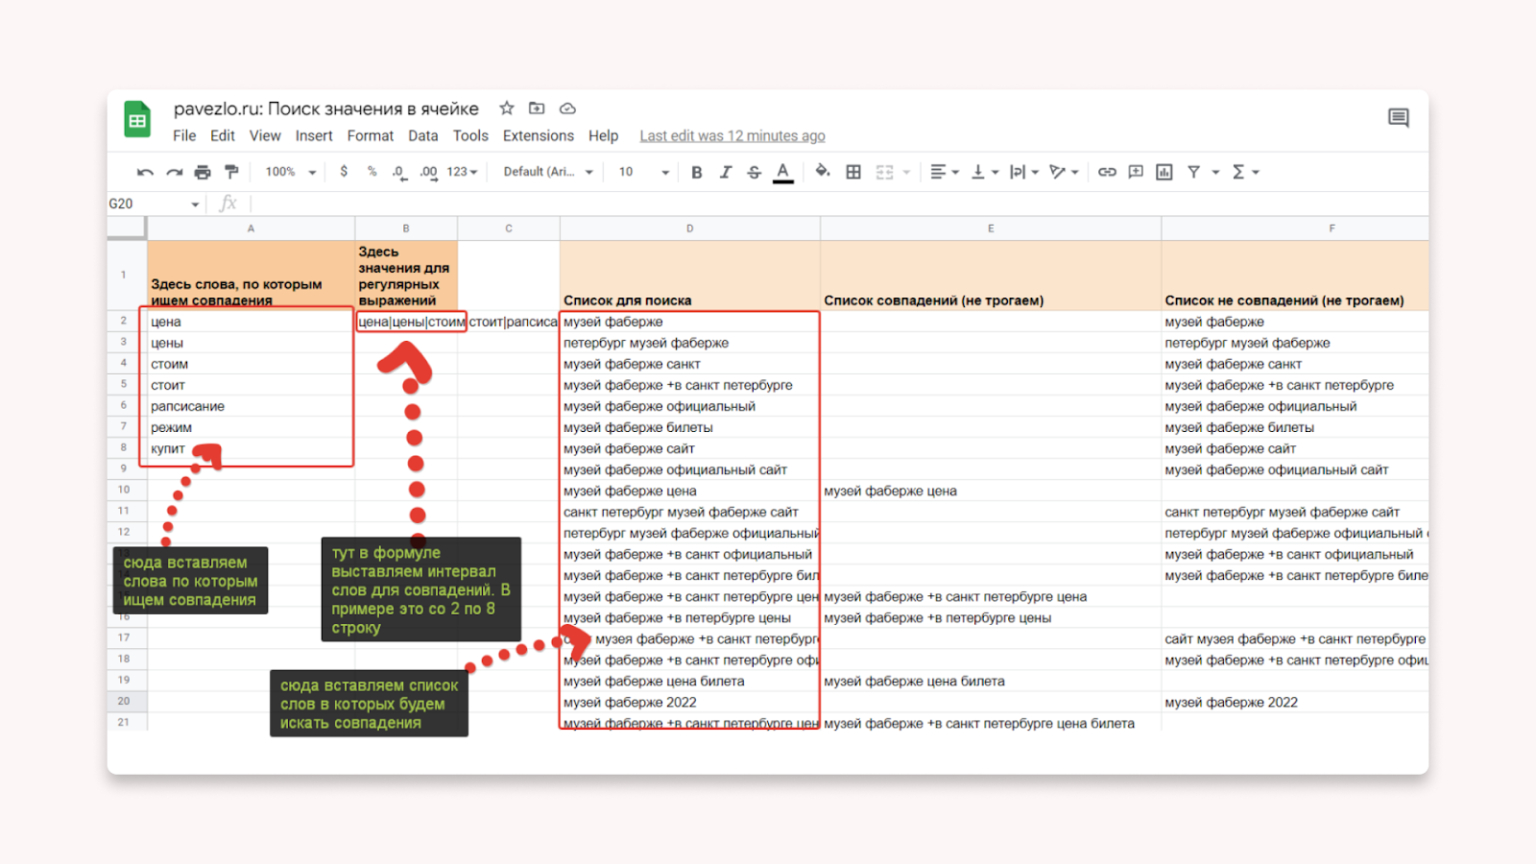Screen dimensions: 1536x864
Task: Click the Name box showing G20
Action: pyautogui.click(x=153, y=204)
